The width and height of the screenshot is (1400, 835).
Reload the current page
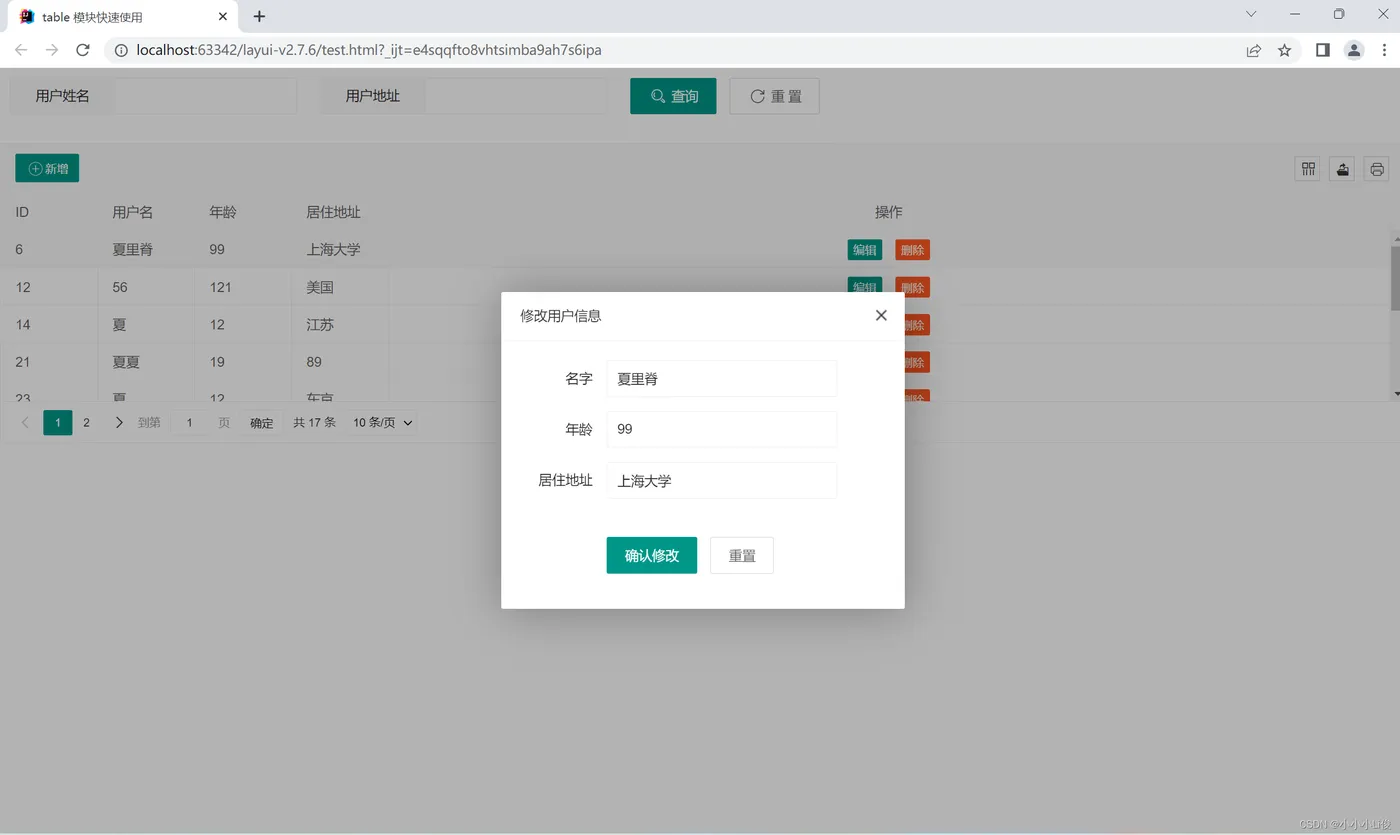[x=83, y=50]
